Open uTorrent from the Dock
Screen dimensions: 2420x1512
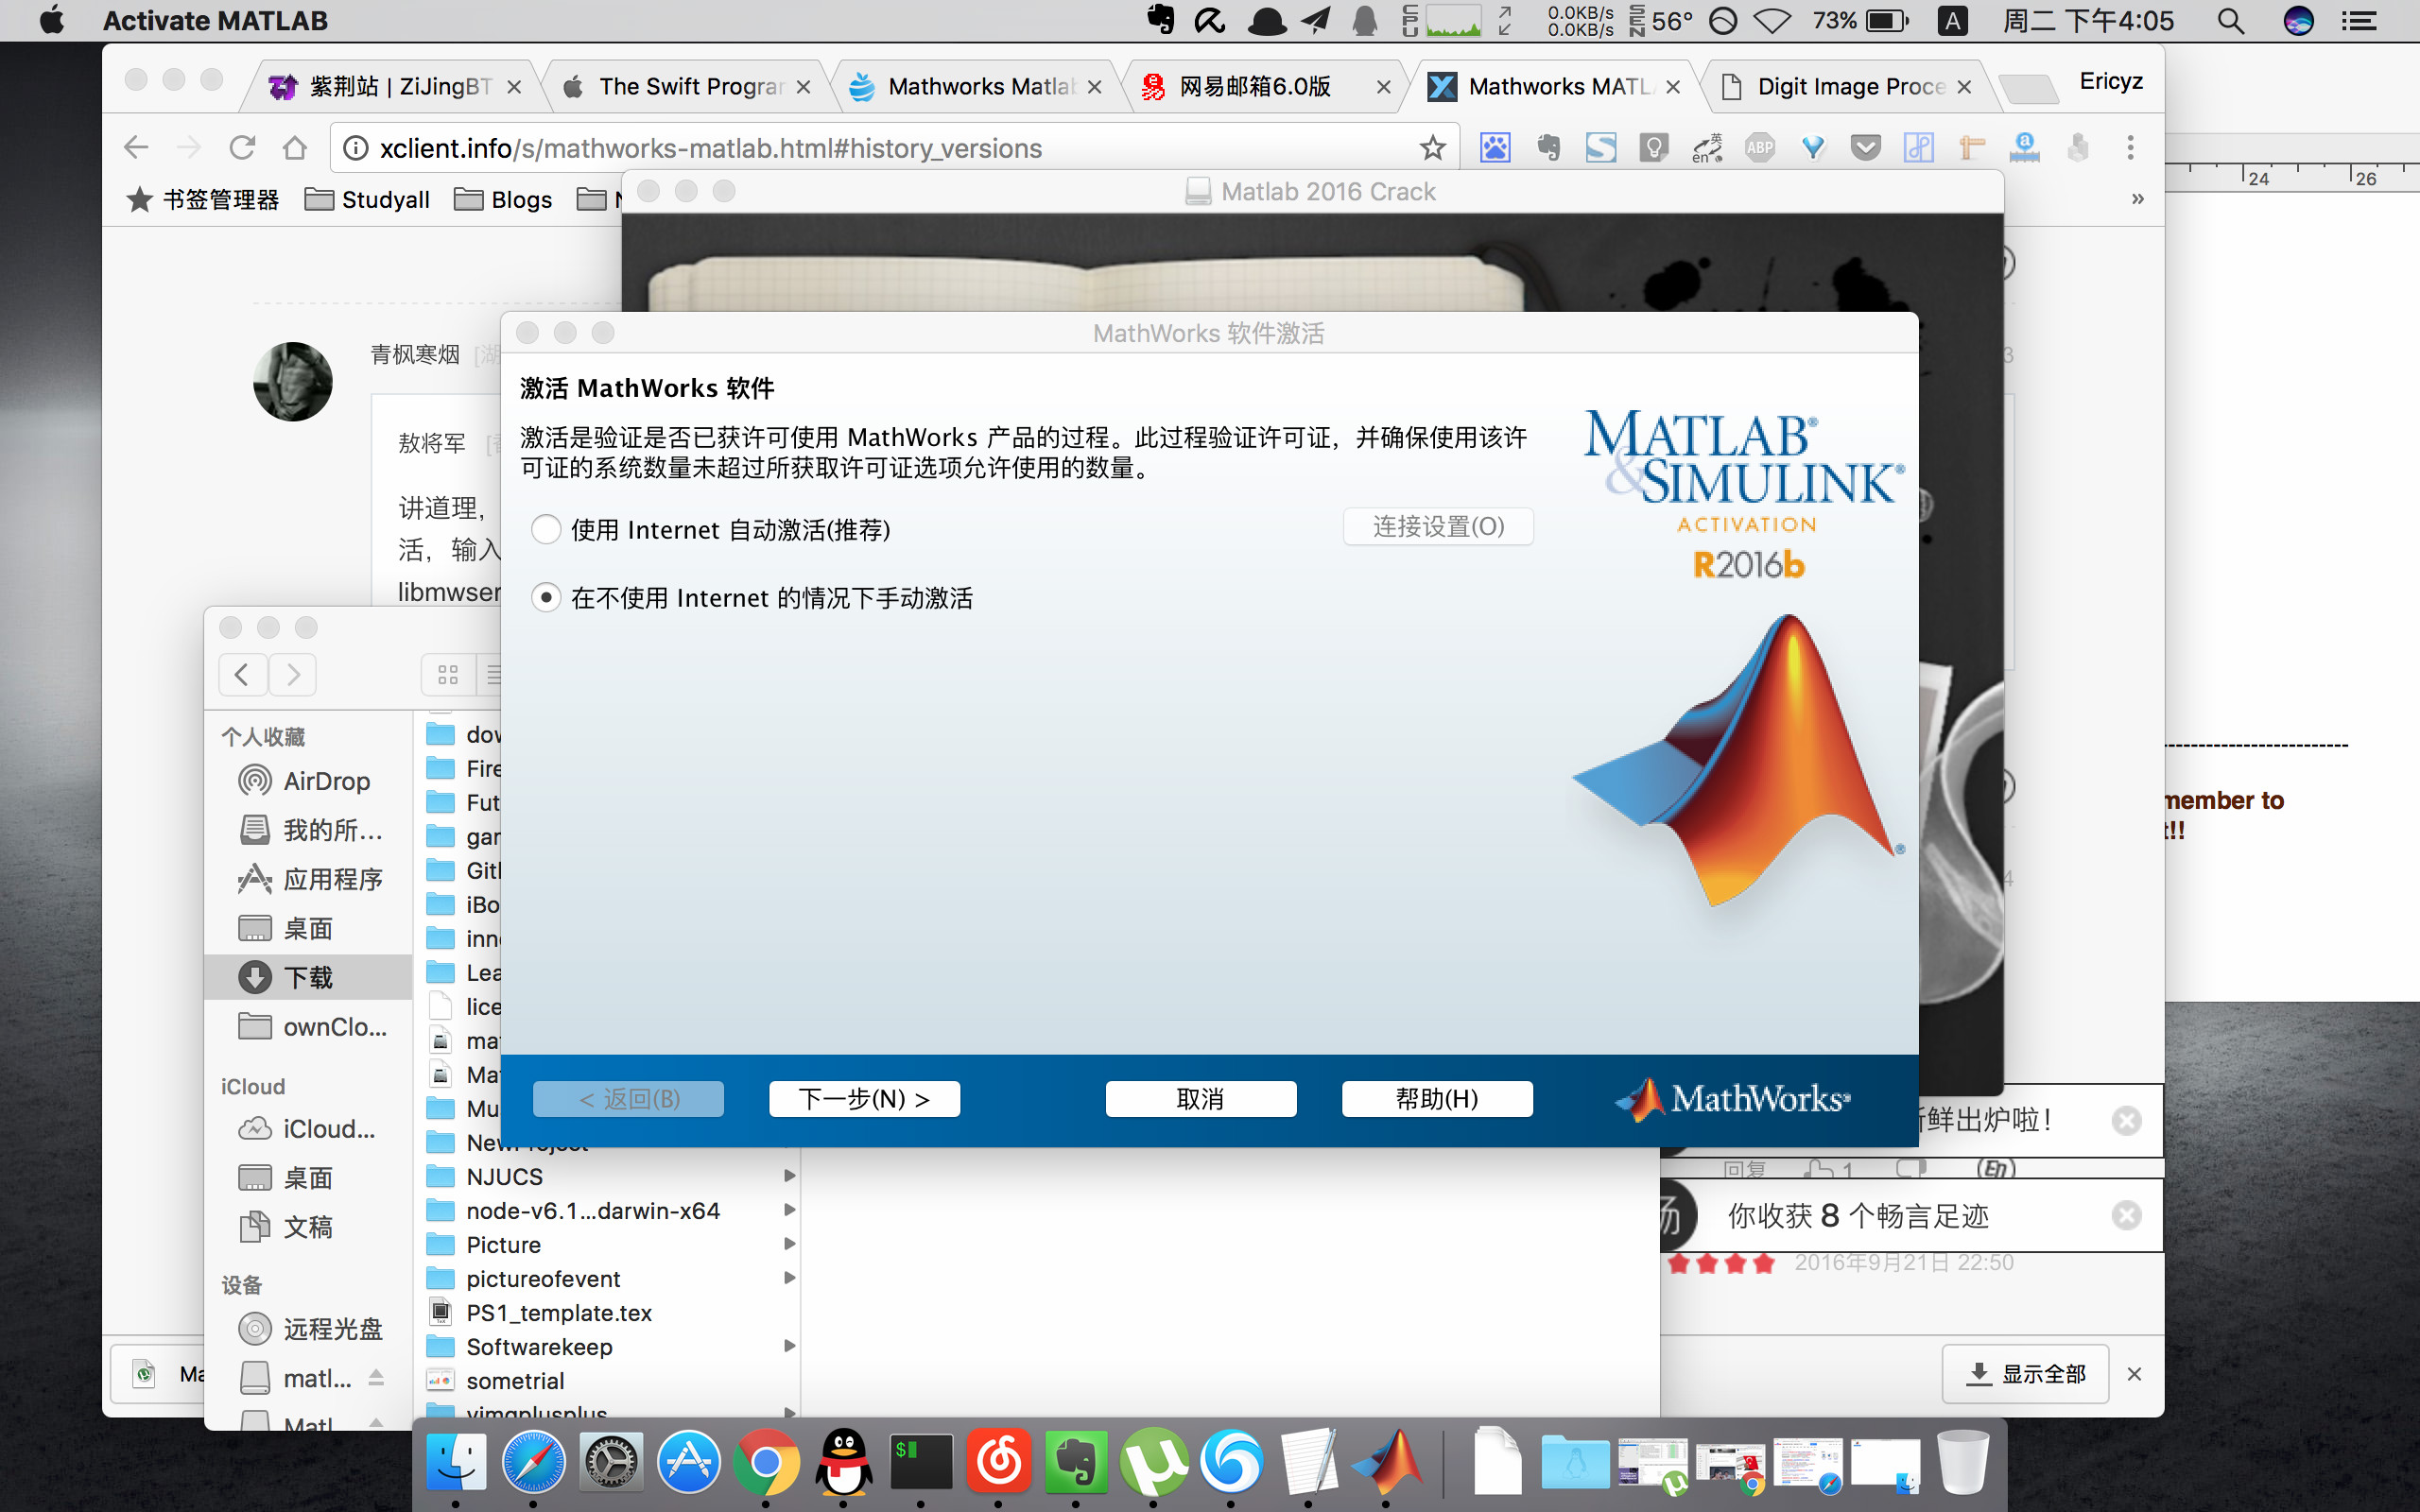coord(1153,1462)
